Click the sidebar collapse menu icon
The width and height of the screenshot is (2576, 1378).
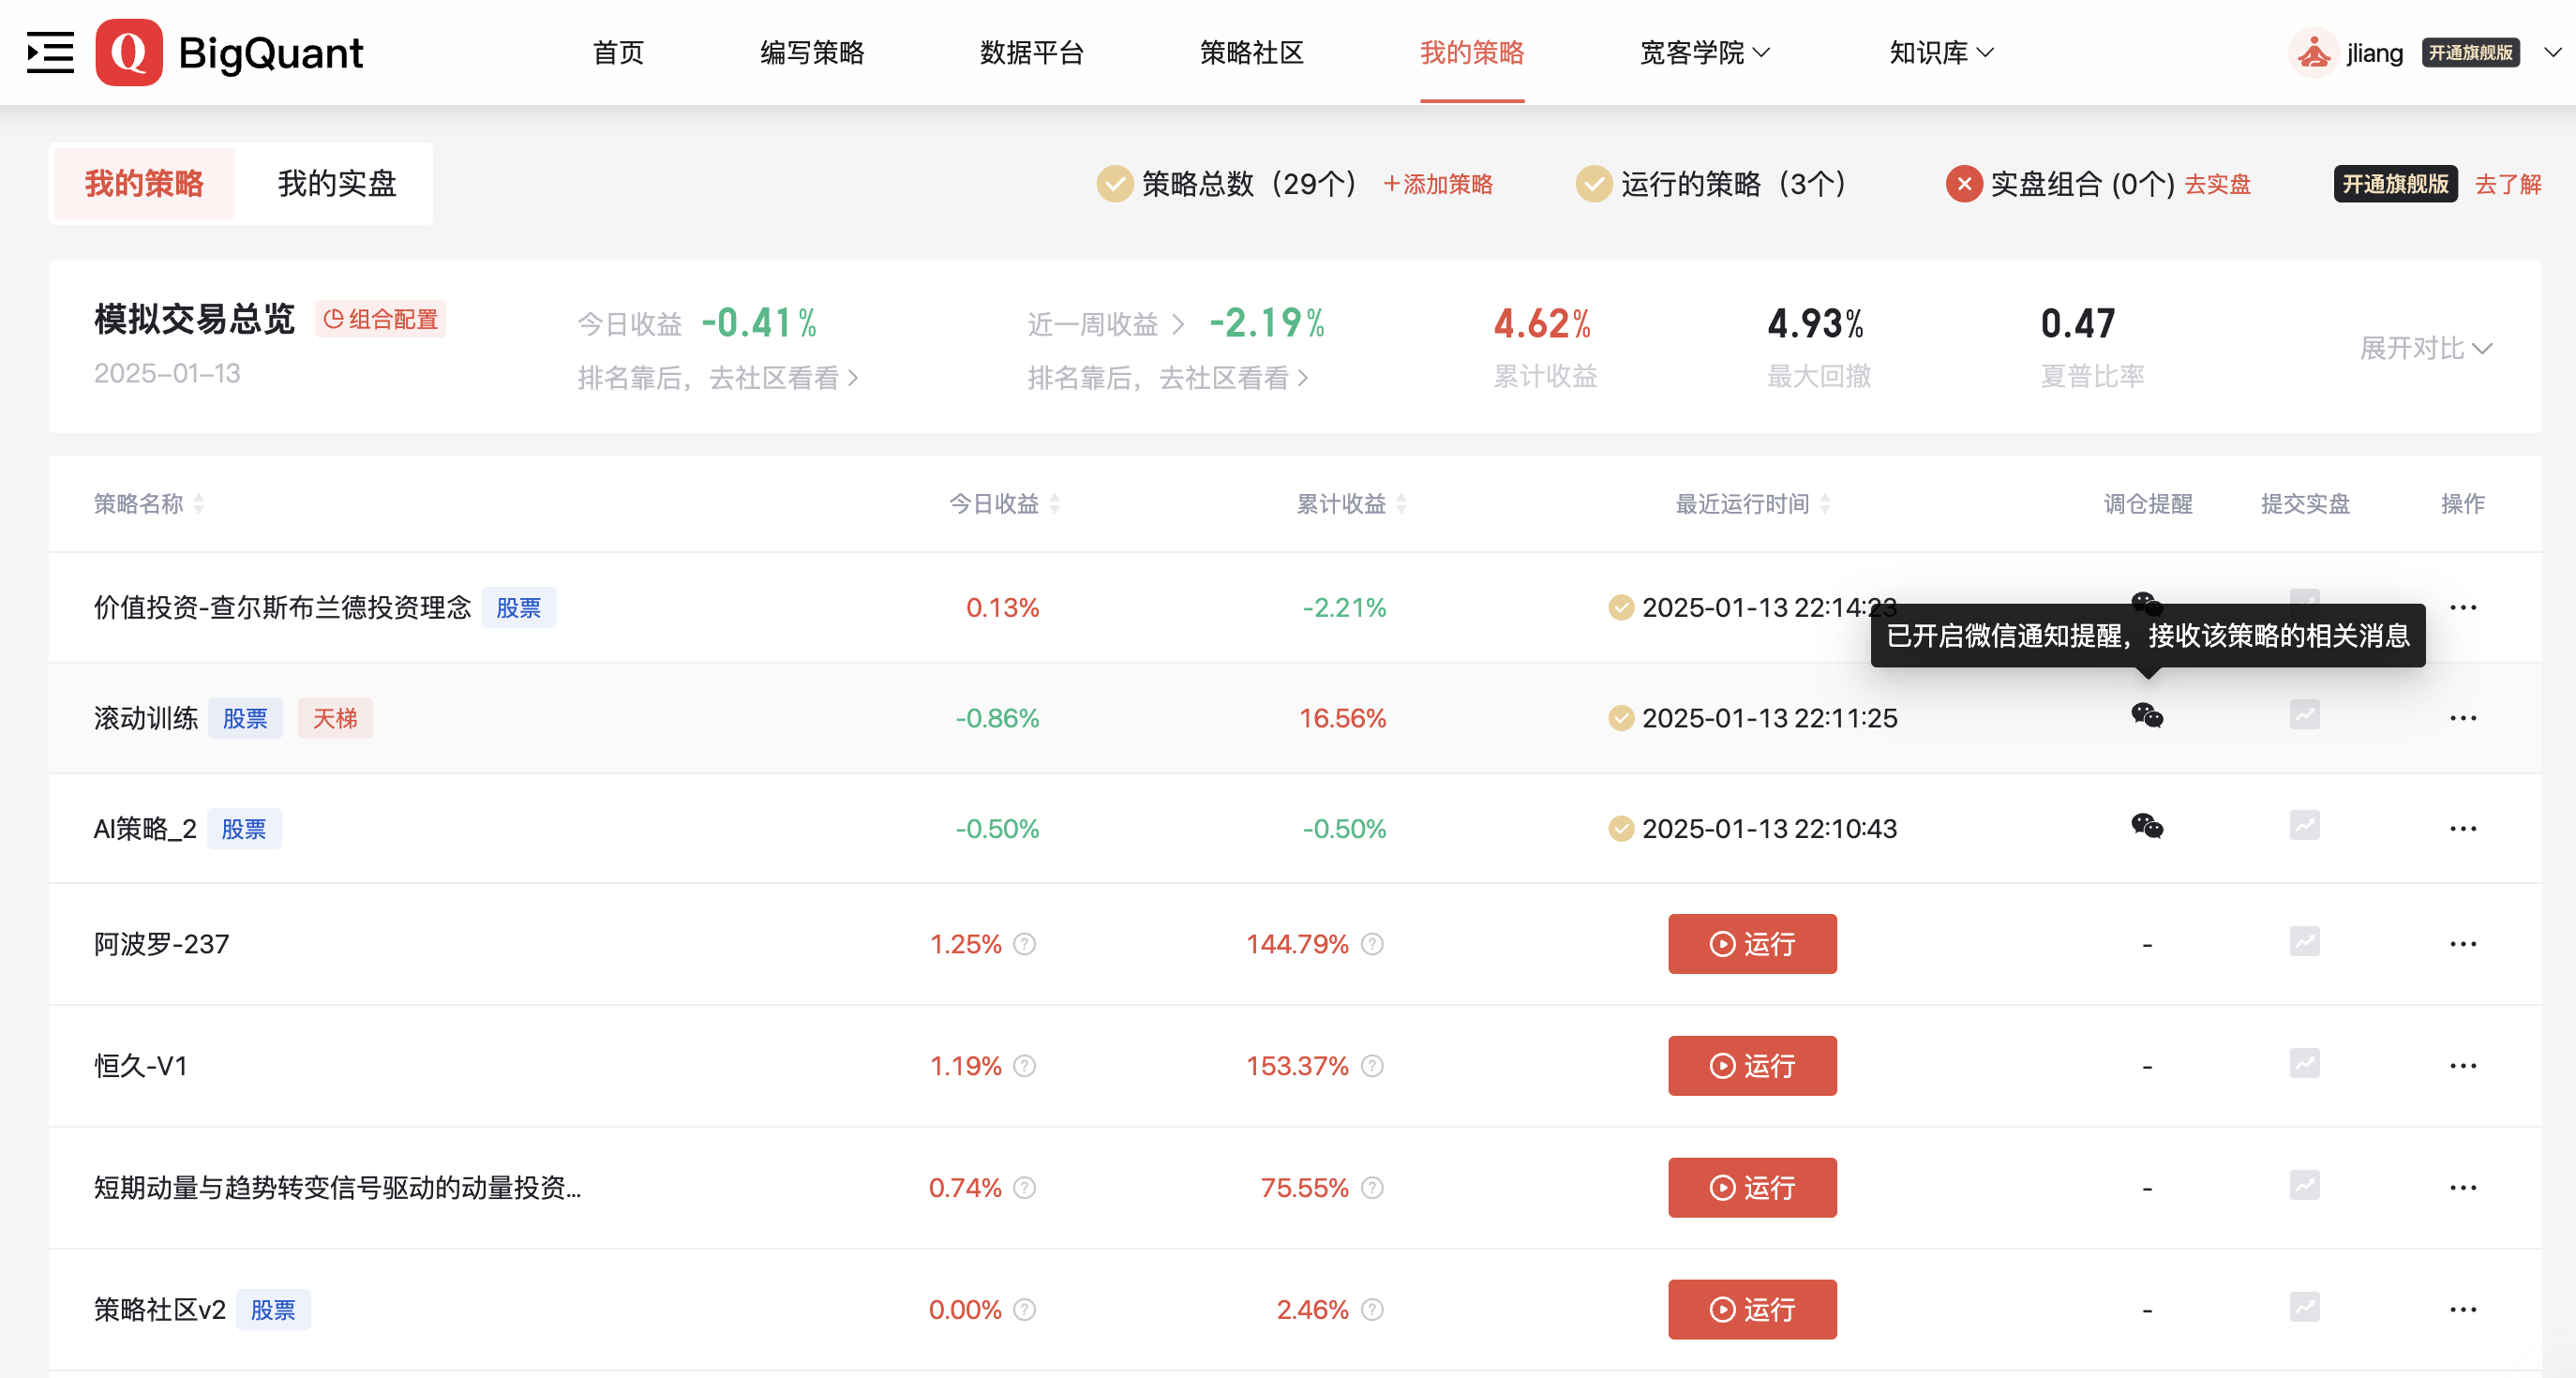point(50,52)
